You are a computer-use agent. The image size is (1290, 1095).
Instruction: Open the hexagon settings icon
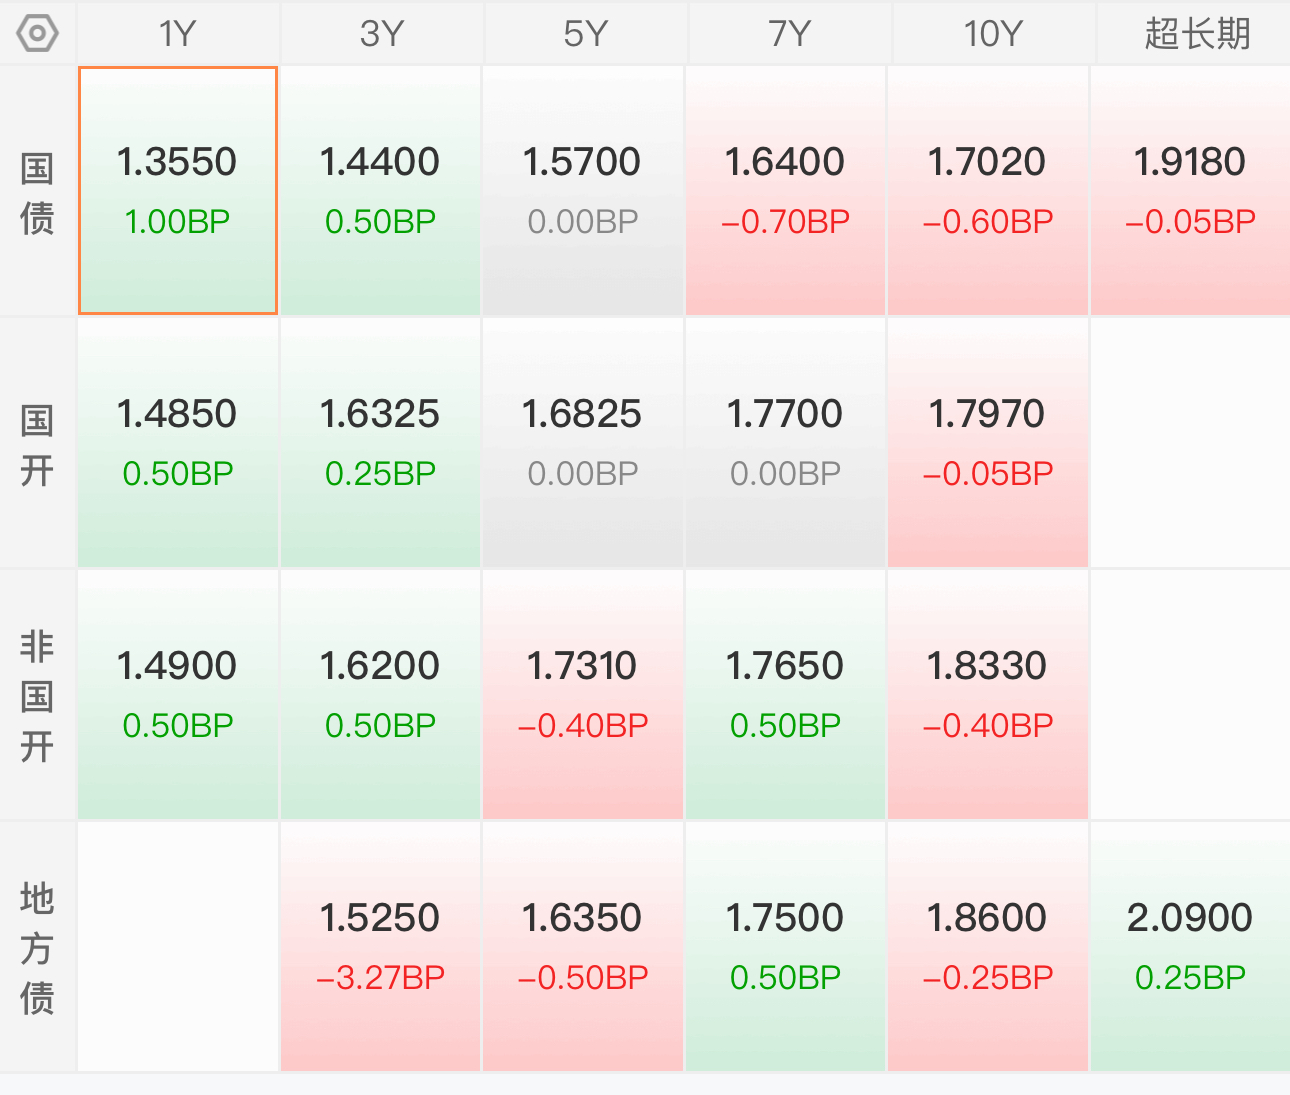click(x=38, y=34)
